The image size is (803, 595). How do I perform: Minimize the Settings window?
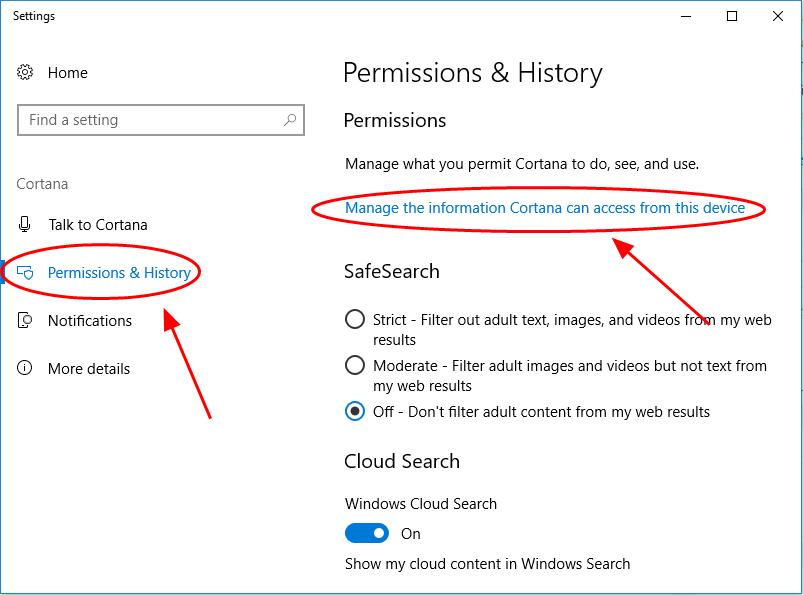click(686, 16)
